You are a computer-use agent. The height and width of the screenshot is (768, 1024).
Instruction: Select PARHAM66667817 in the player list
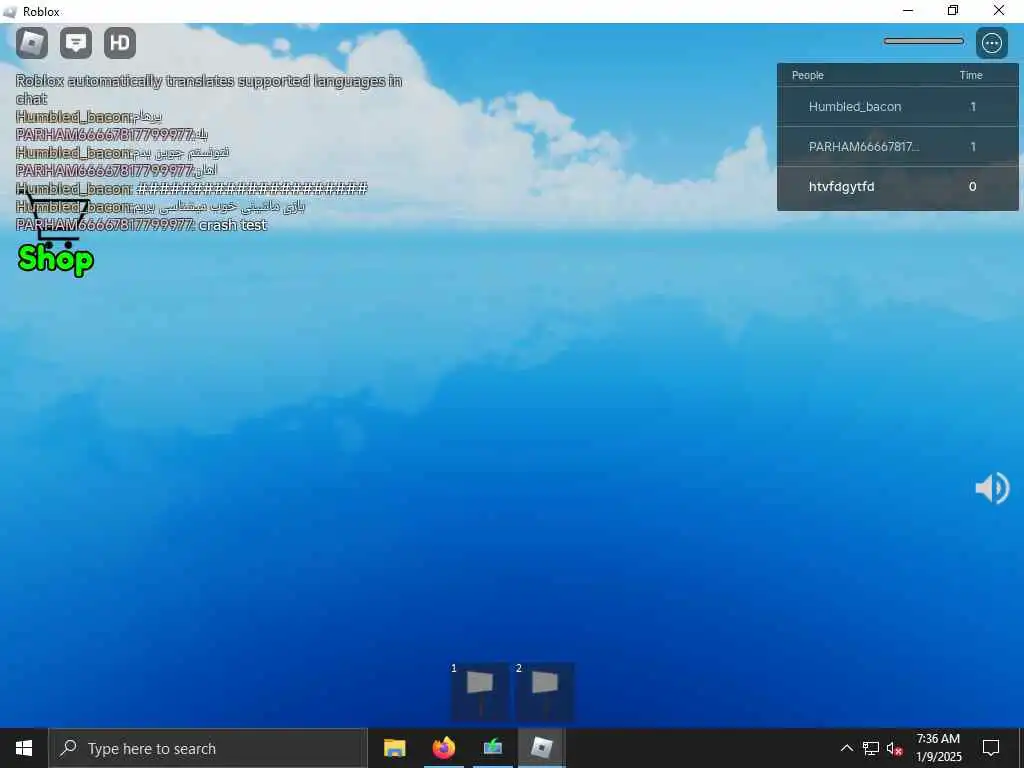coord(897,146)
